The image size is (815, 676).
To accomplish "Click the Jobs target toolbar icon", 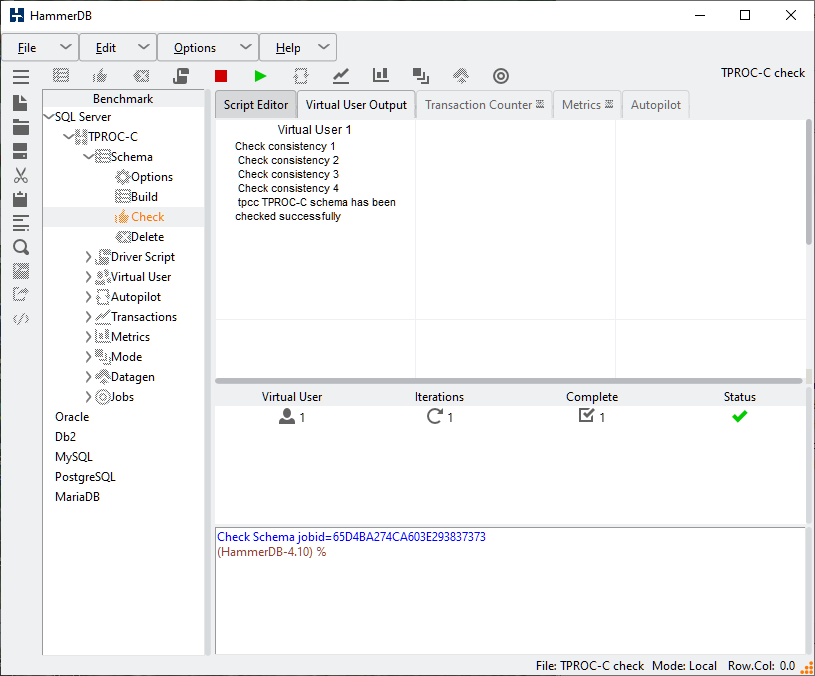I will click(x=501, y=76).
